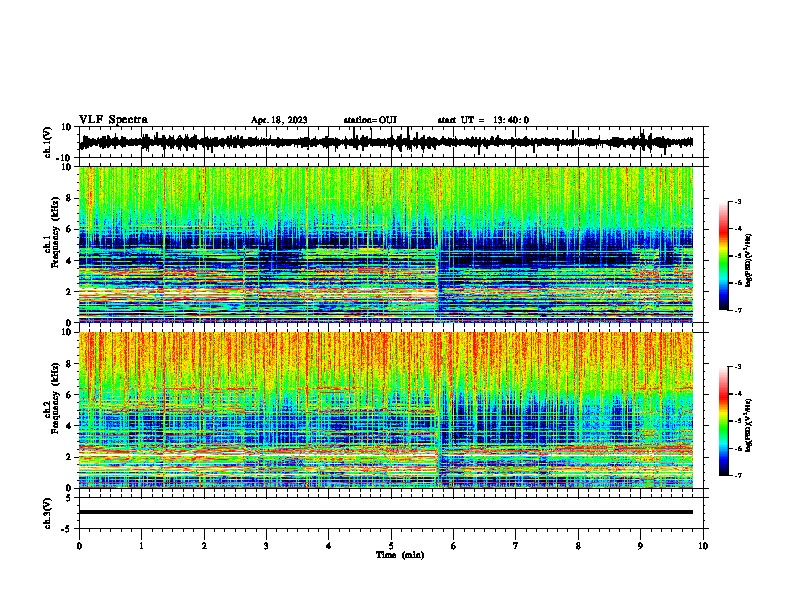
Task: Click the flat black ch.3 signal line
Action: [x=386, y=512]
